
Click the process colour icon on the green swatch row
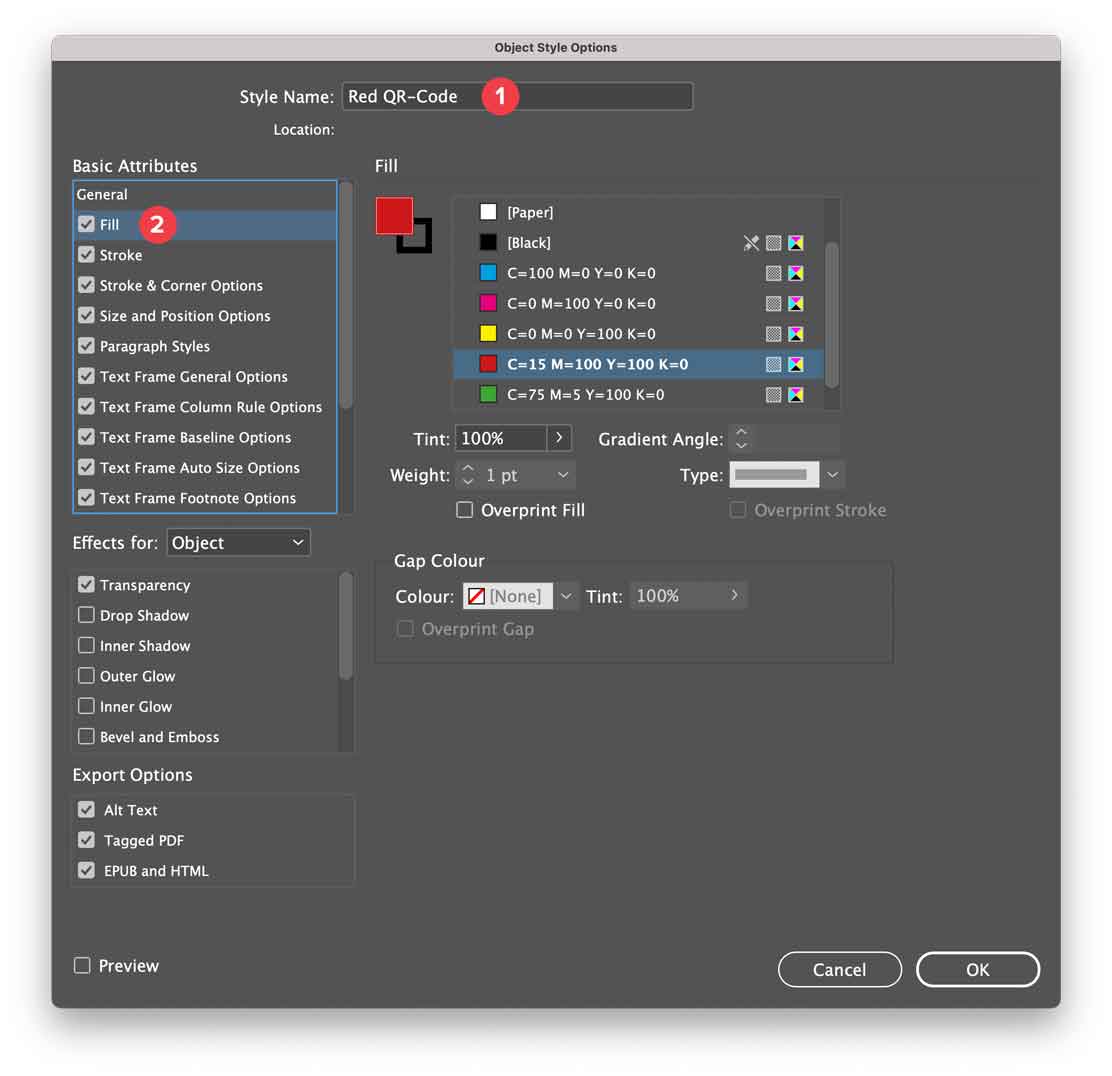tap(774, 395)
